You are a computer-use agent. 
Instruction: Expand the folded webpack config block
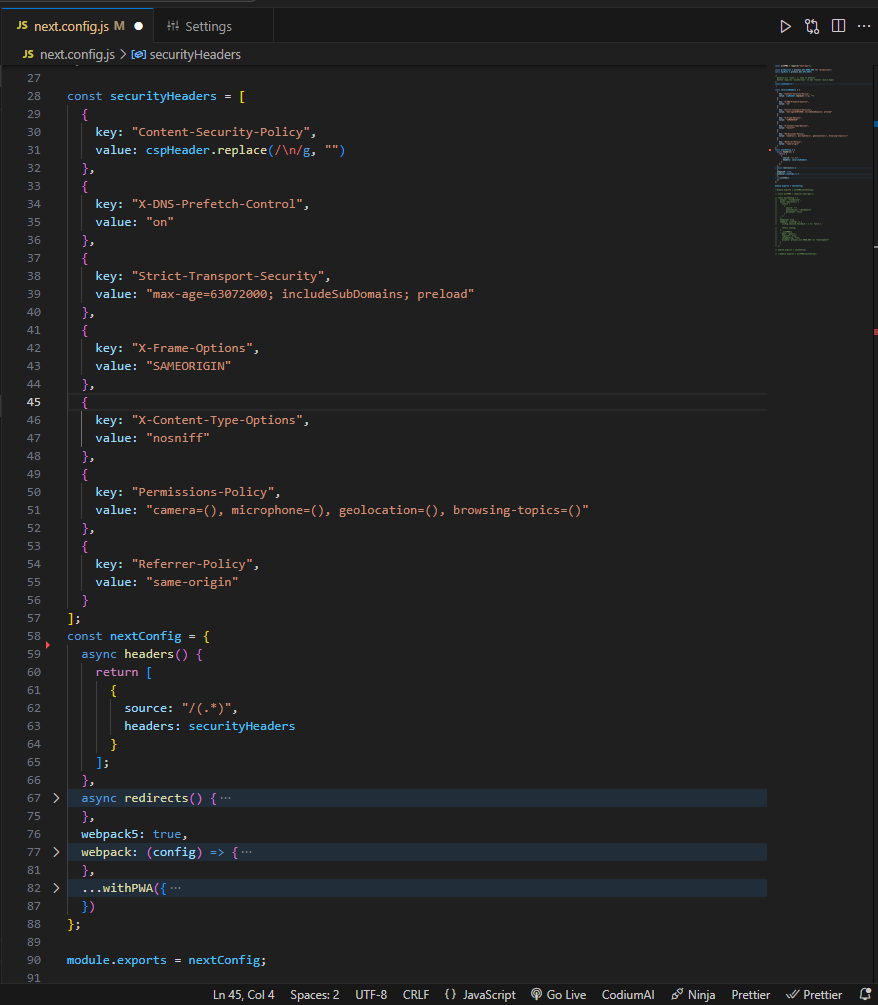click(56, 852)
